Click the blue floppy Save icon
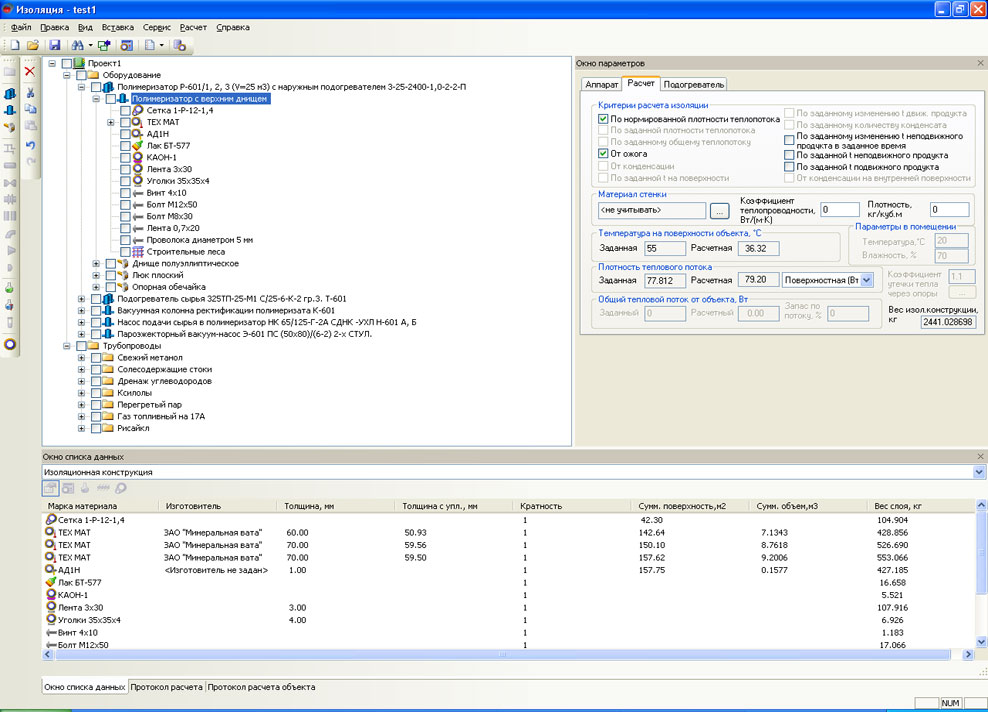Image resolution: width=988 pixels, height=712 pixels. tap(55, 45)
